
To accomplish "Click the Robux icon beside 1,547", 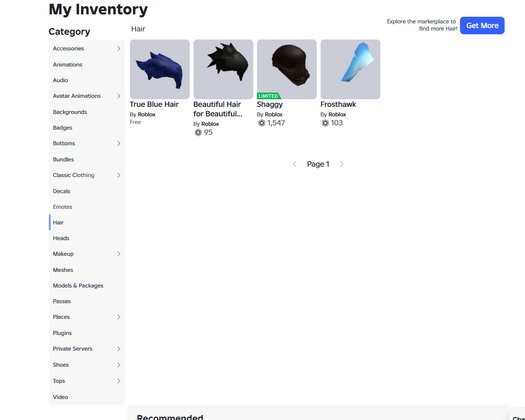I will pyautogui.click(x=261, y=123).
